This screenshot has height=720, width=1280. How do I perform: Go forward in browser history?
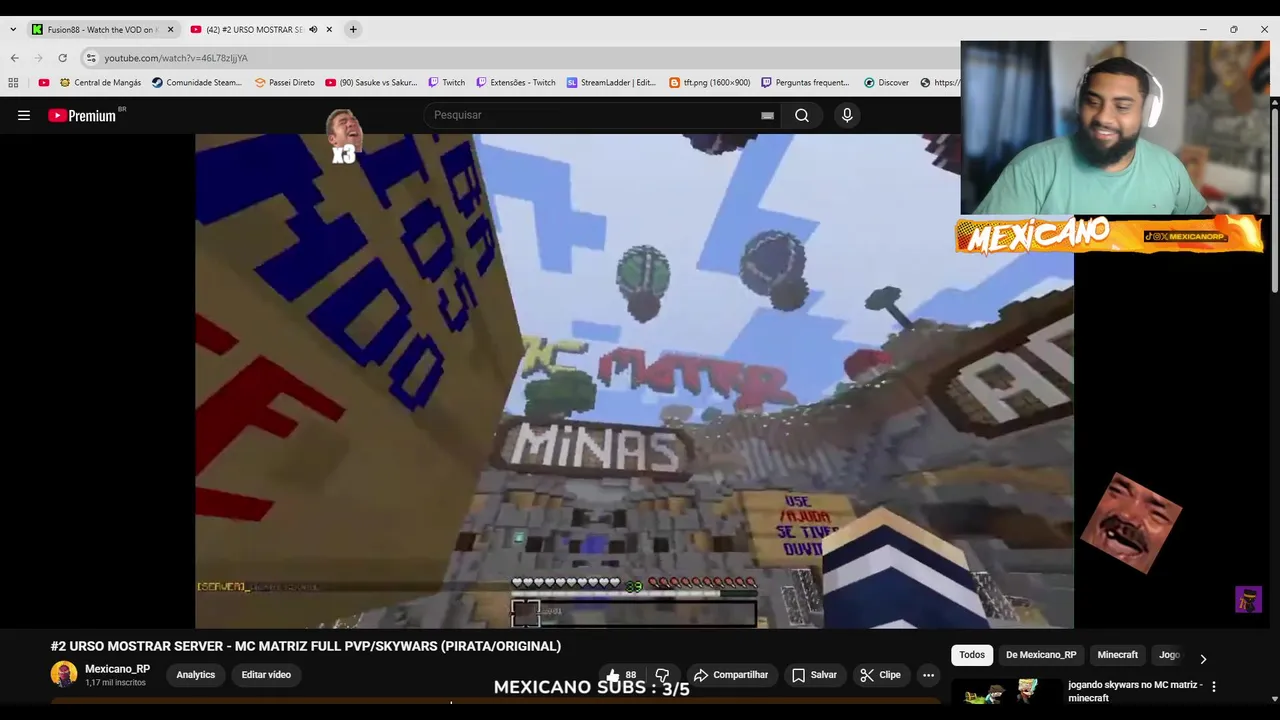pos(39,58)
